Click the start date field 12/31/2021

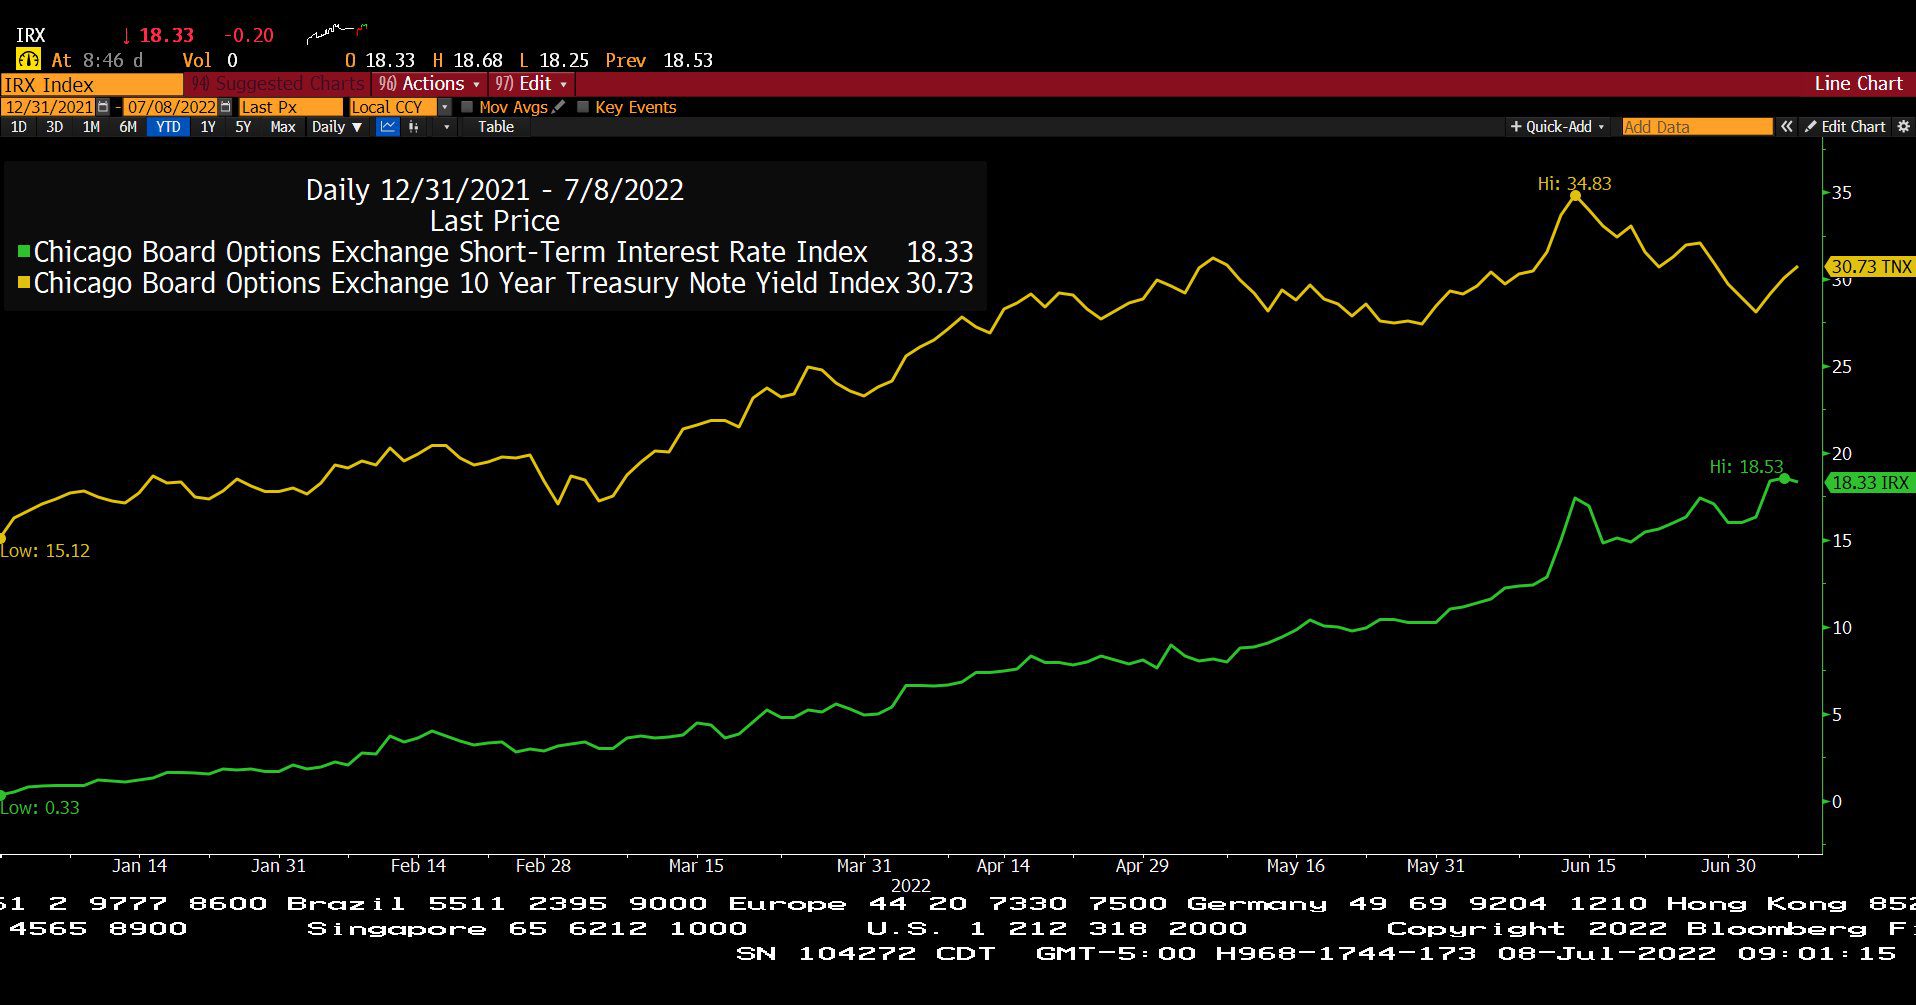tap(49, 107)
